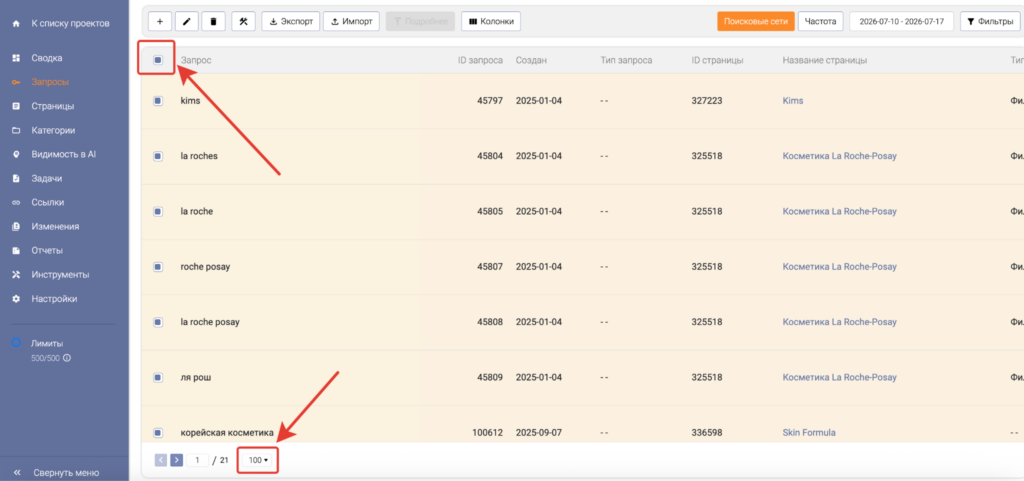1024x481 pixels.
Task: Click the Подробнее button
Action: (421, 21)
